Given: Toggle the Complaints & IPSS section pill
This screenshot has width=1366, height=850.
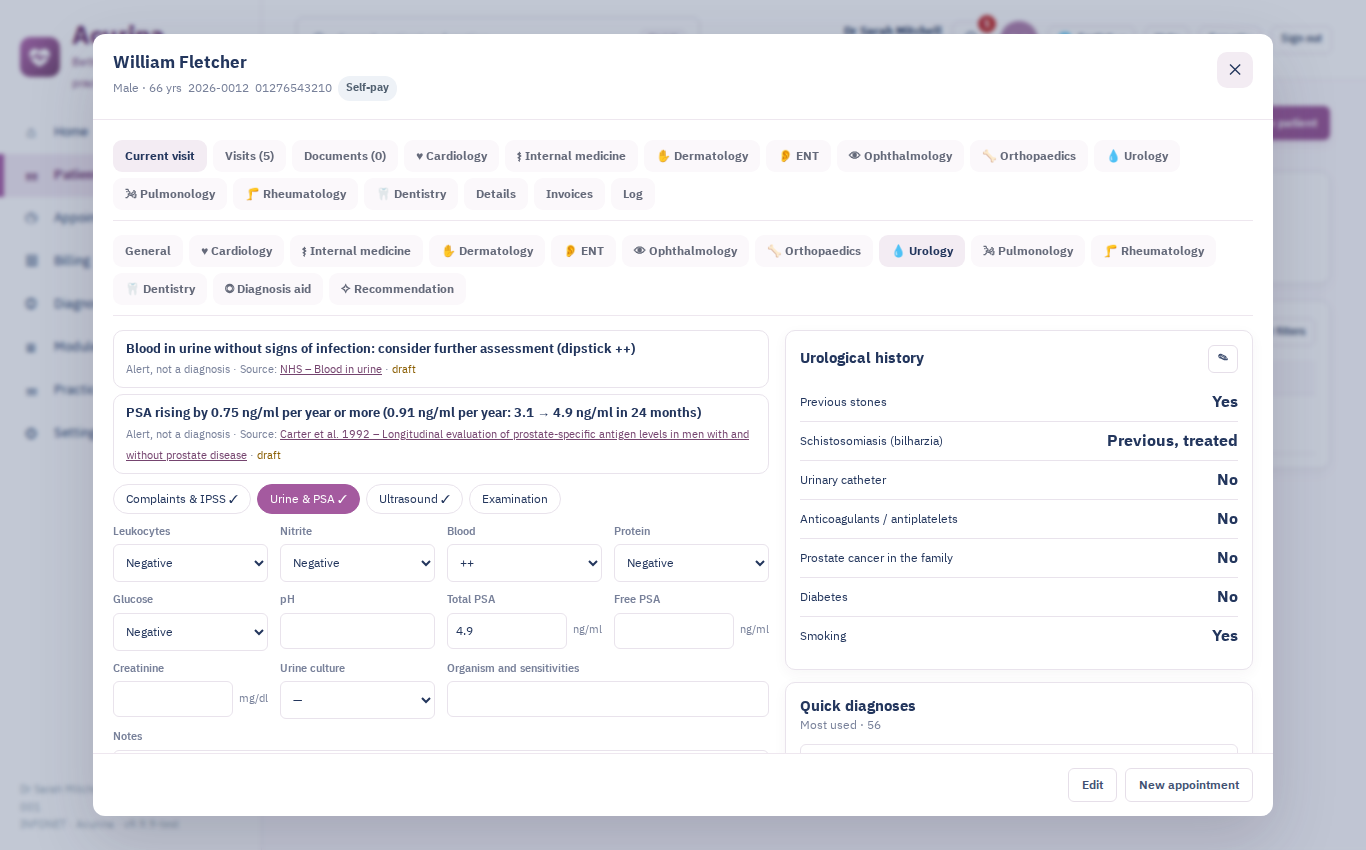Looking at the screenshot, I should pos(182,499).
